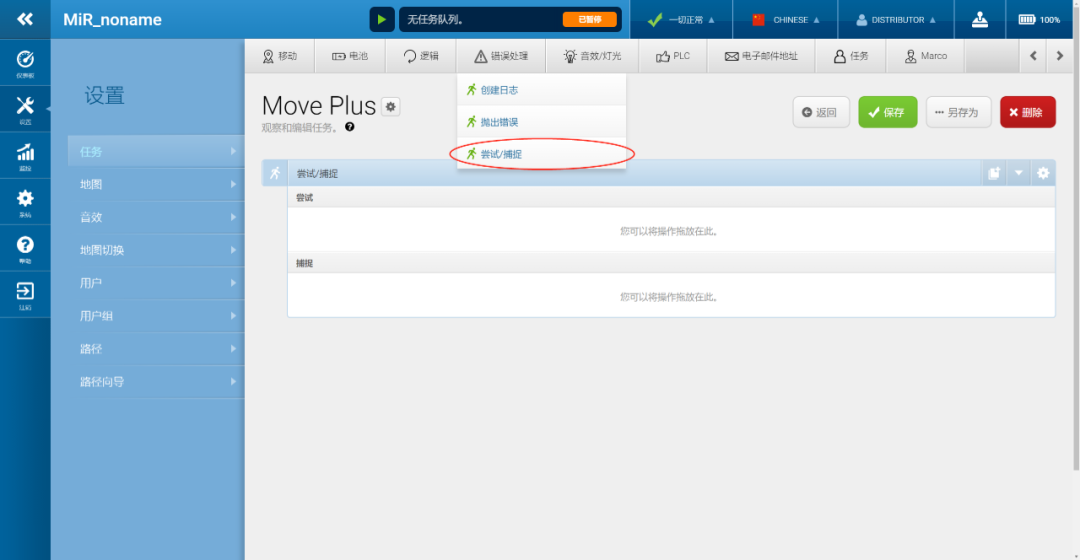Image resolution: width=1080 pixels, height=560 pixels.
Task: Click the green 保存 save button
Action: point(887,112)
